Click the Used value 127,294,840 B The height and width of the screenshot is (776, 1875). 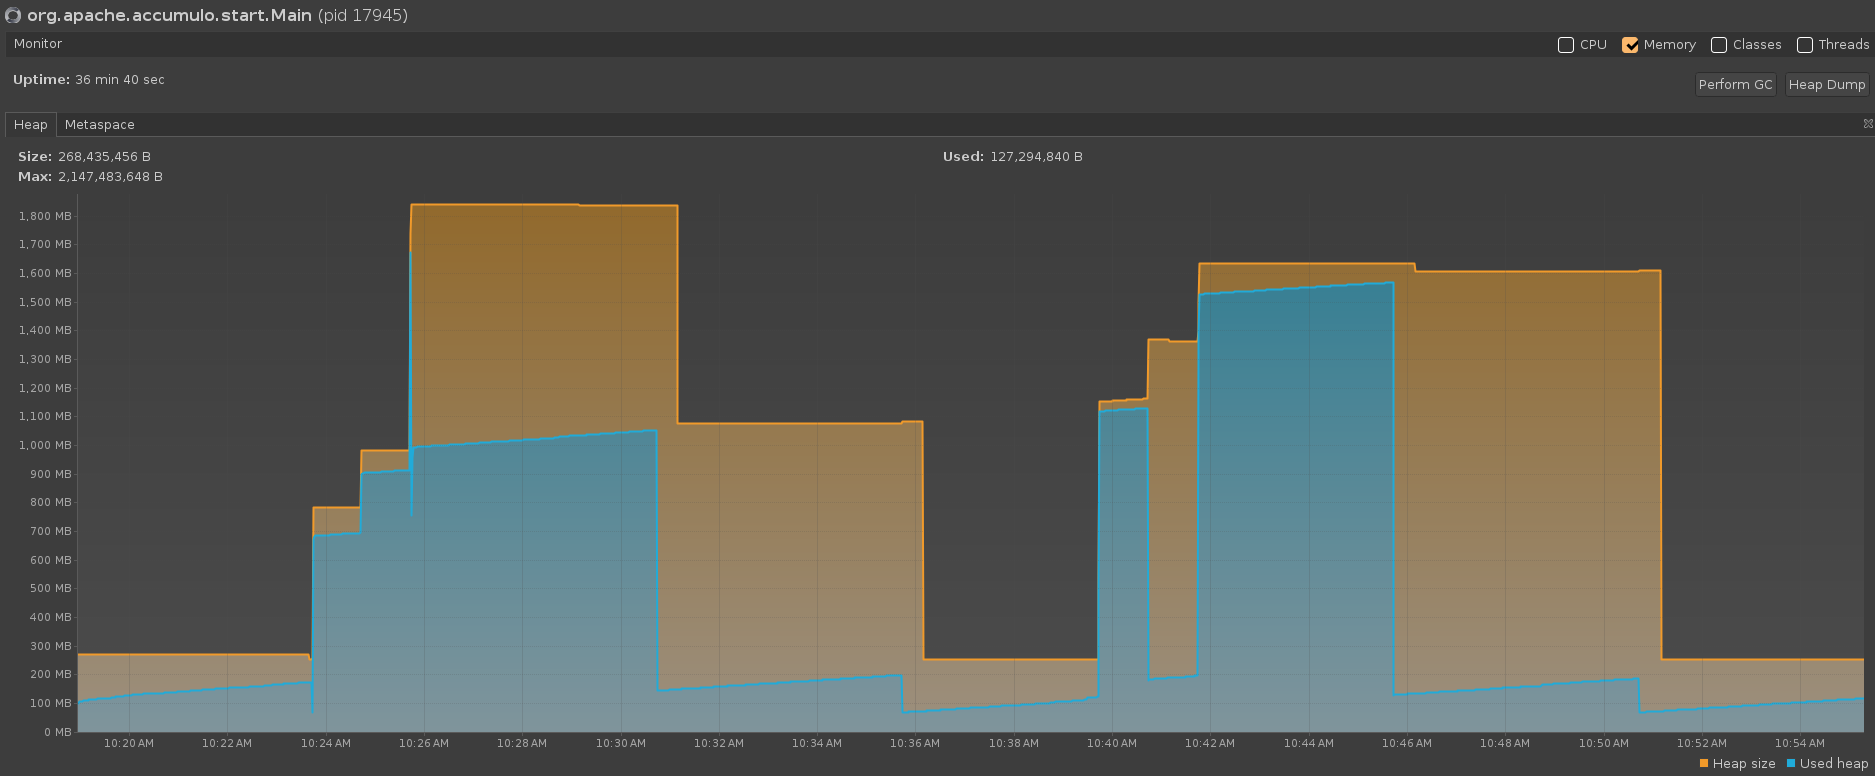click(x=1036, y=157)
